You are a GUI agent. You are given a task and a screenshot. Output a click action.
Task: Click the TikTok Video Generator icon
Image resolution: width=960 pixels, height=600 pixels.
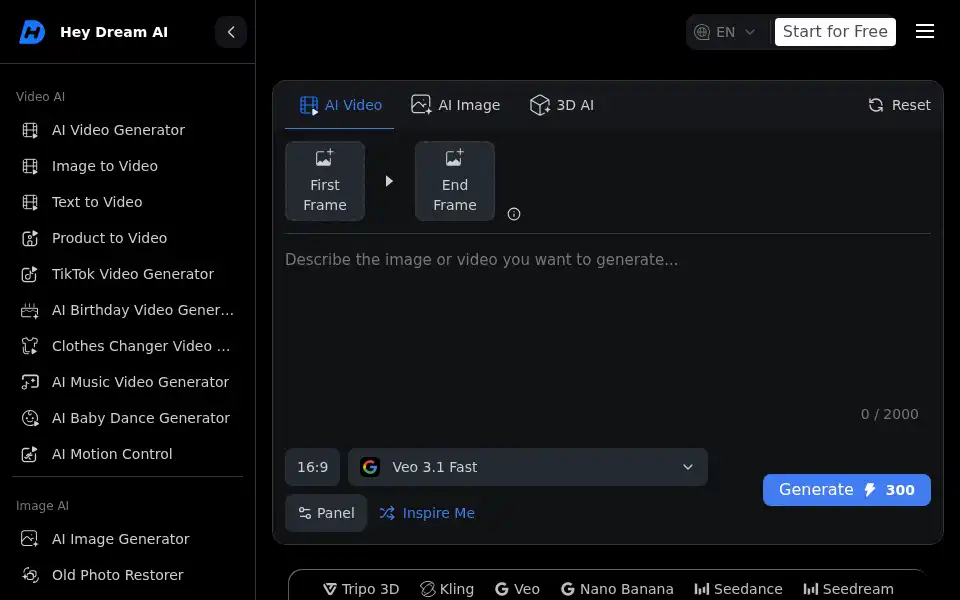(x=30, y=274)
